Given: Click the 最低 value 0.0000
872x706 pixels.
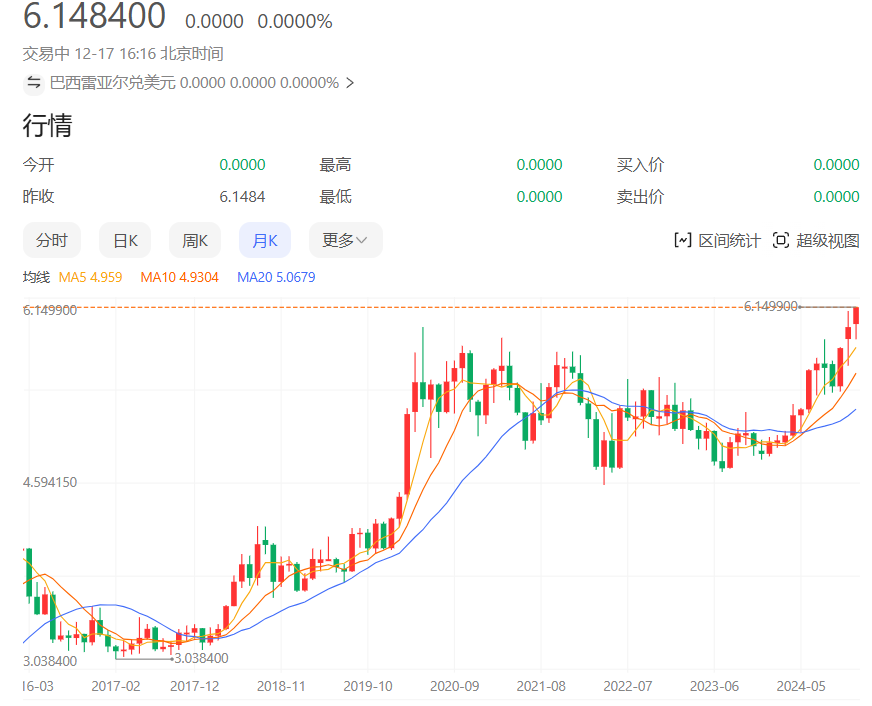Looking at the screenshot, I should tap(539, 197).
